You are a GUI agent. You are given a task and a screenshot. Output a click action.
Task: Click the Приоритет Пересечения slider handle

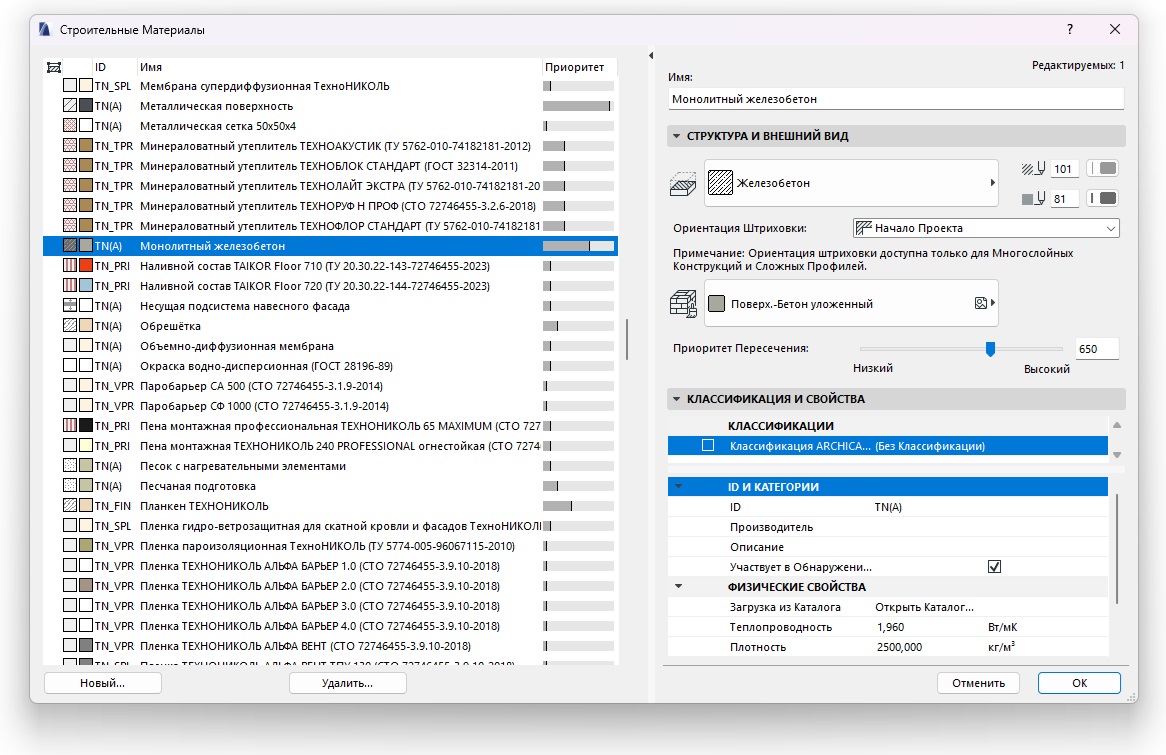pos(990,349)
